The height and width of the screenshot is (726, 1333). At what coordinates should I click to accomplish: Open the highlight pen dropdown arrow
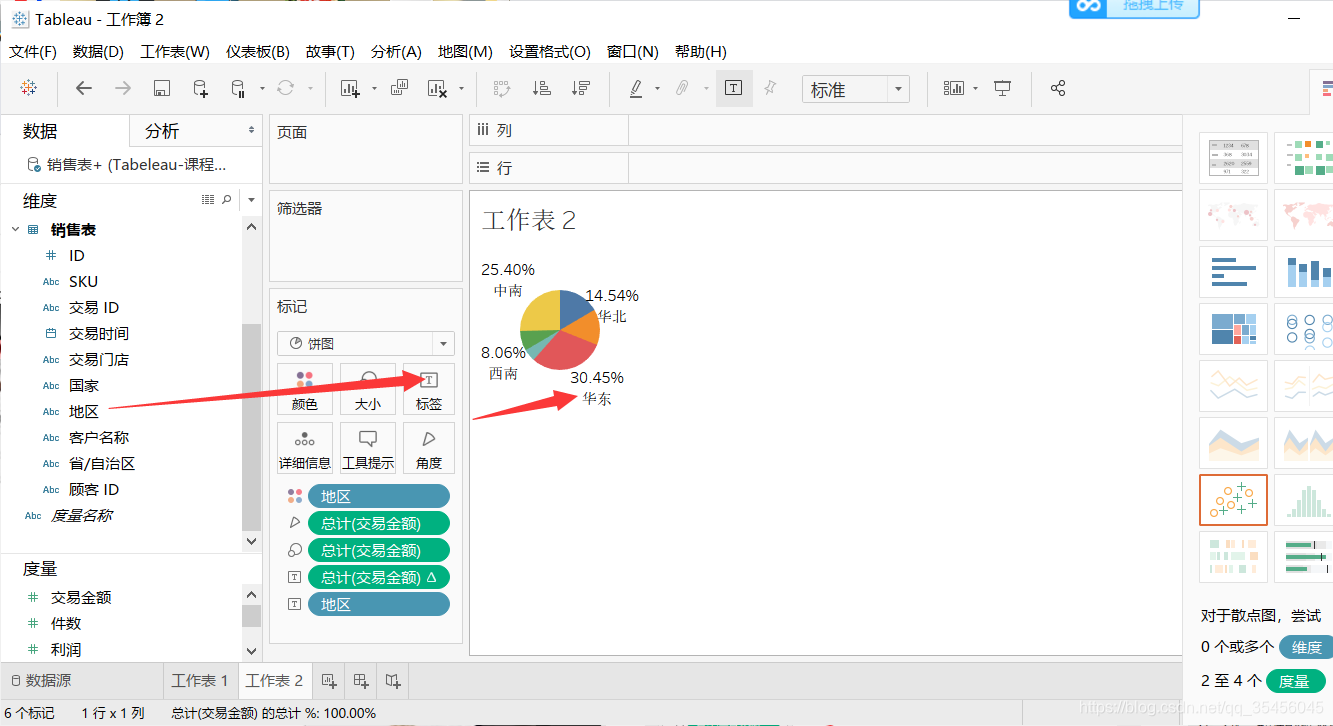click(657, 88)
